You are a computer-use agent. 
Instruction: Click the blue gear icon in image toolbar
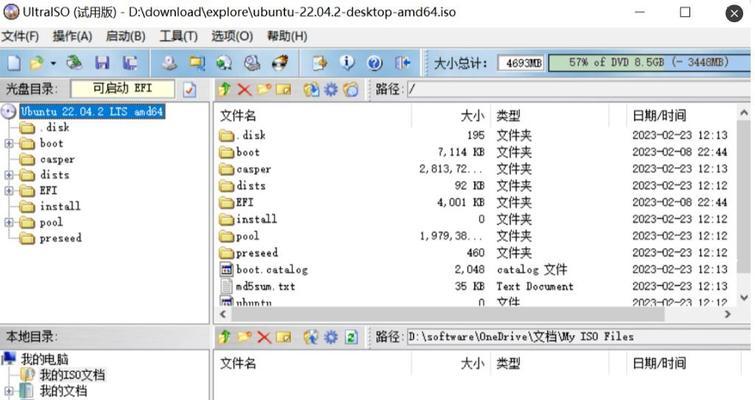click(x=331, y=89)
